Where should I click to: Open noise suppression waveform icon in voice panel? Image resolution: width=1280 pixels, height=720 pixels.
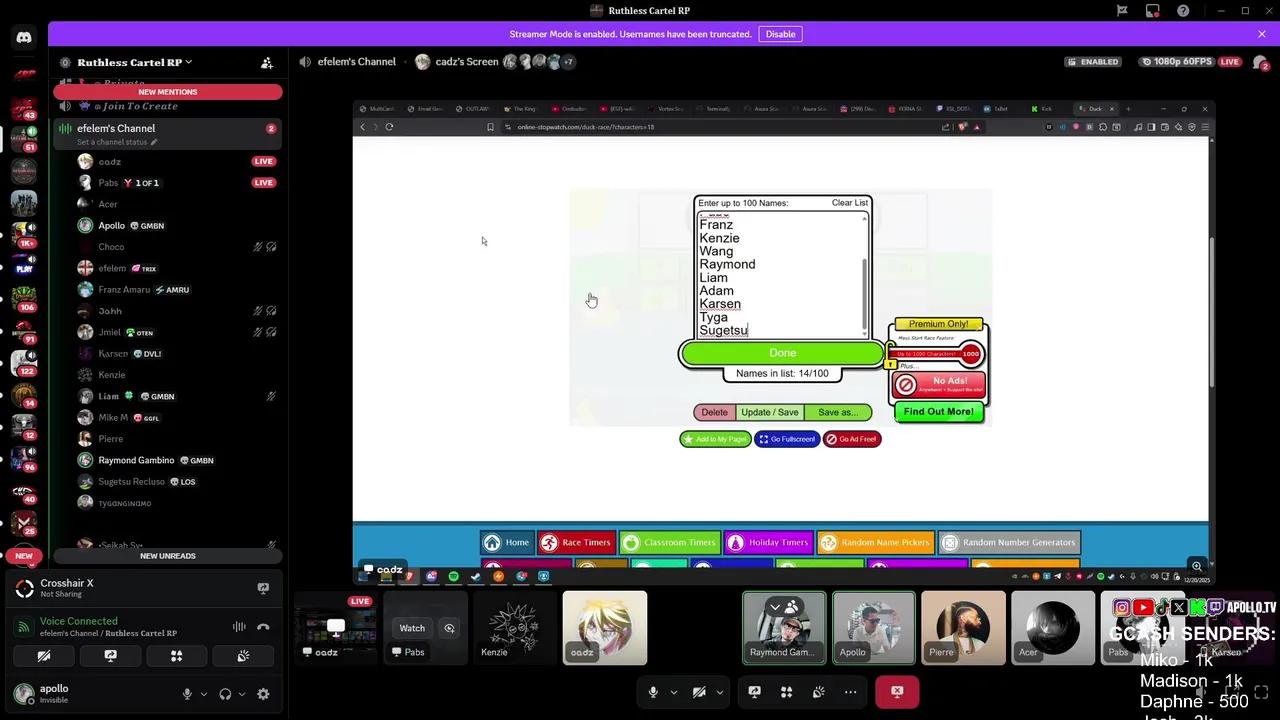coord(239,627)
